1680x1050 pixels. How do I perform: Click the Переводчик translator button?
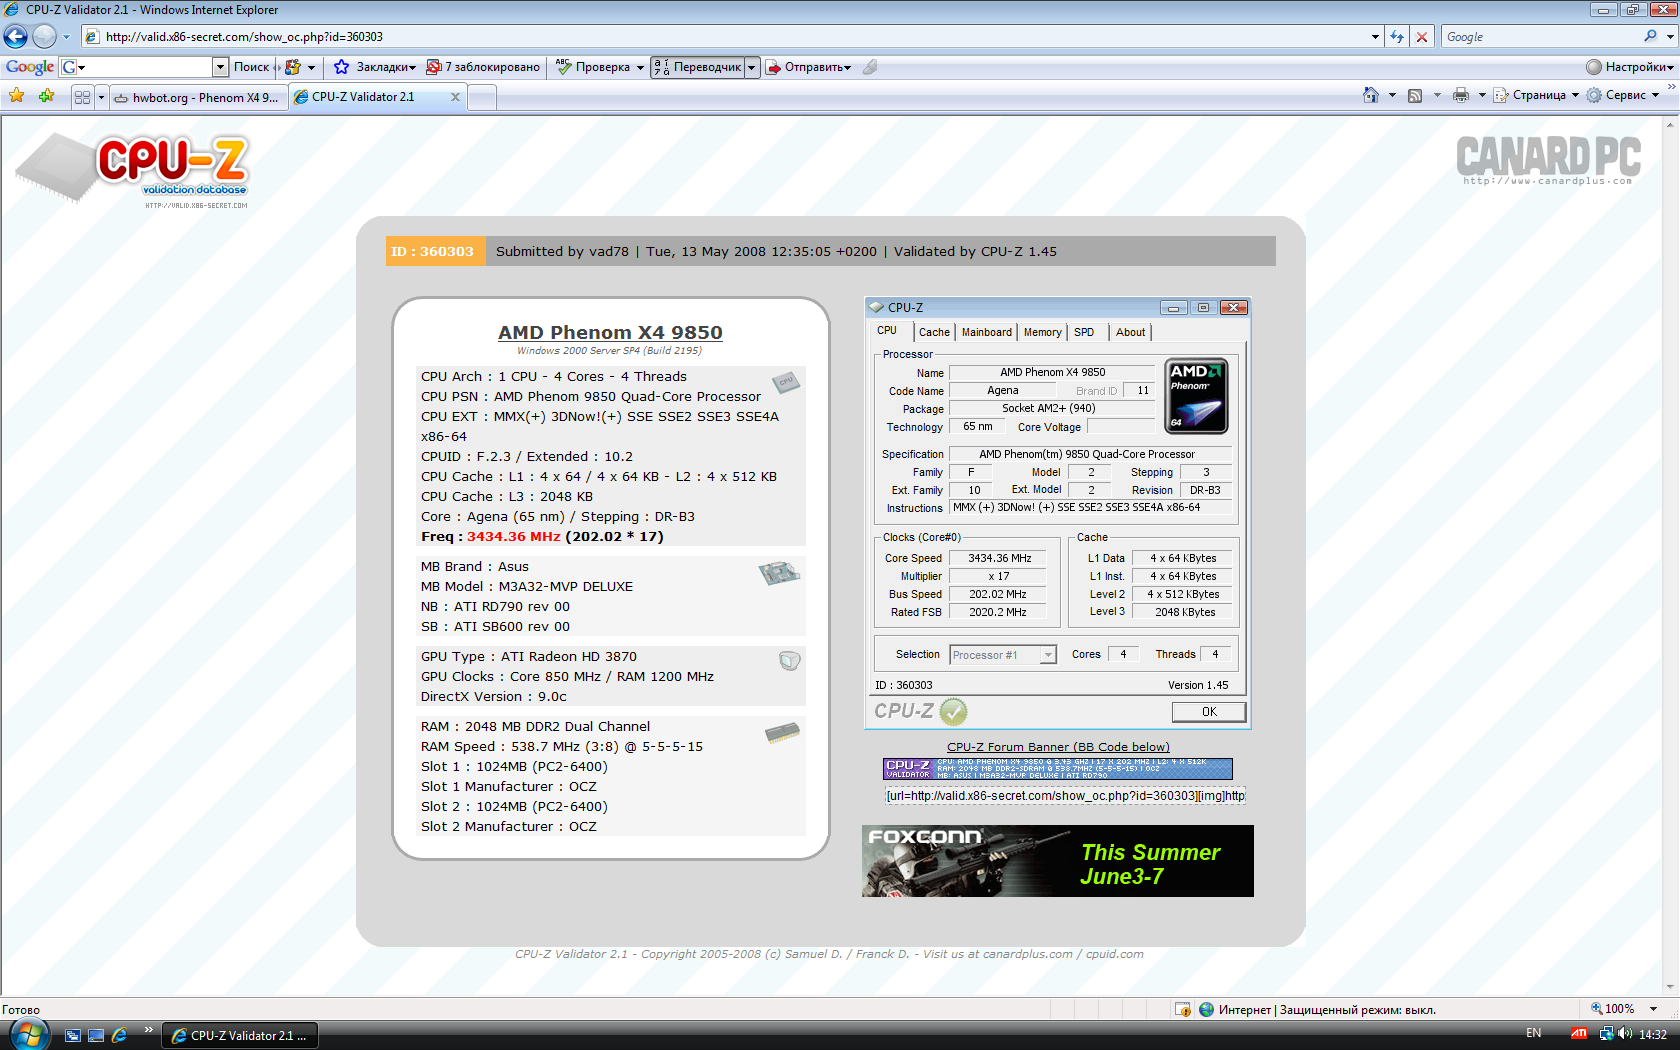click(698, 67)
